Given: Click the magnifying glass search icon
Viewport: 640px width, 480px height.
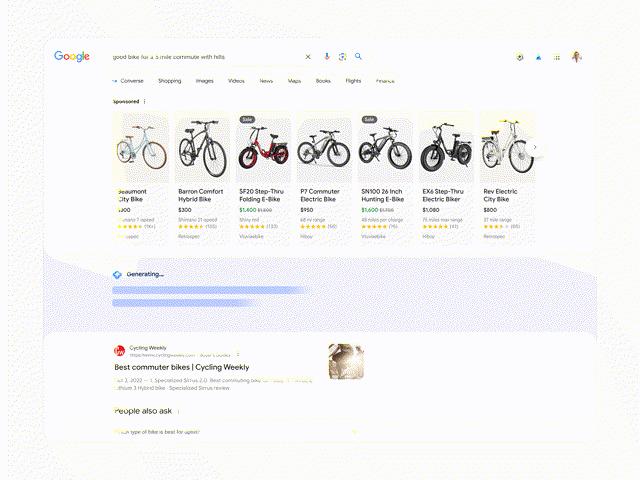Looking at the screenshot, I should click(x=358, y=56).
